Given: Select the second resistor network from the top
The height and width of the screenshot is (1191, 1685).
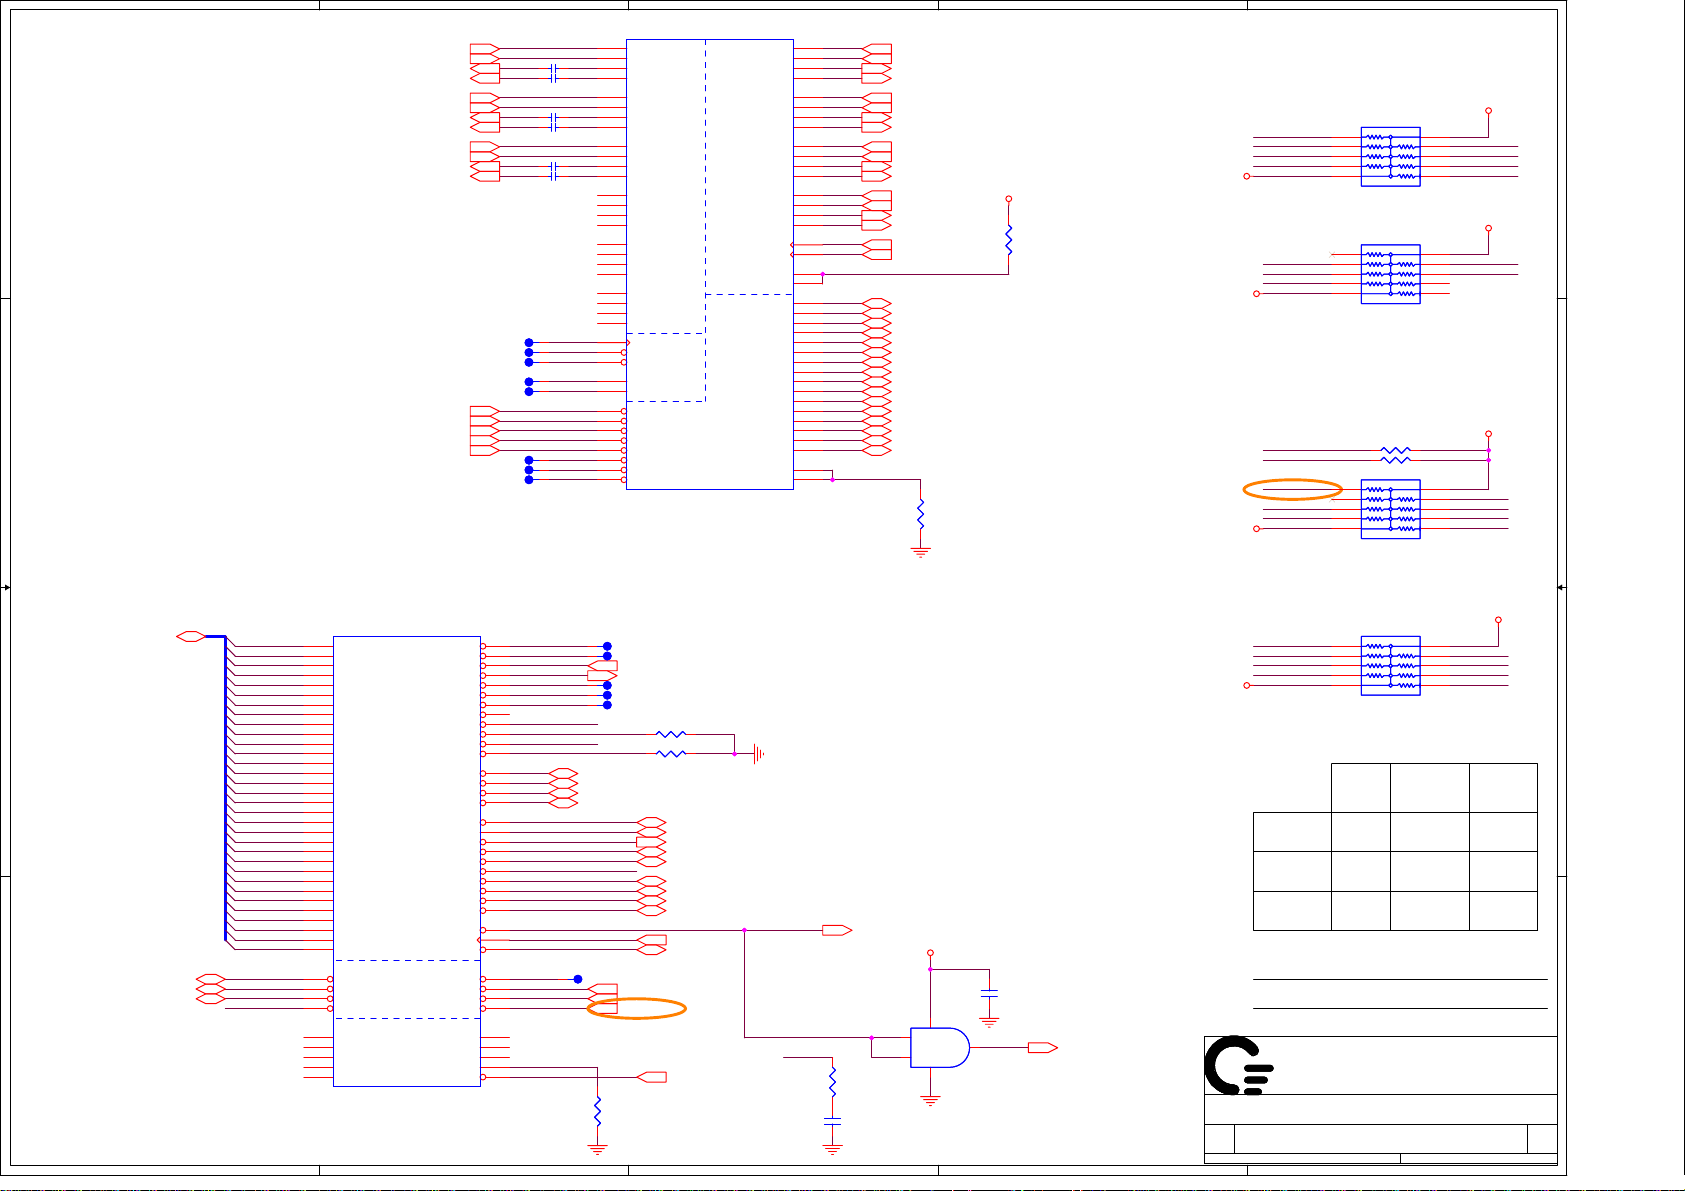Looking at the screenshot, I should (x=1390, y=274).
